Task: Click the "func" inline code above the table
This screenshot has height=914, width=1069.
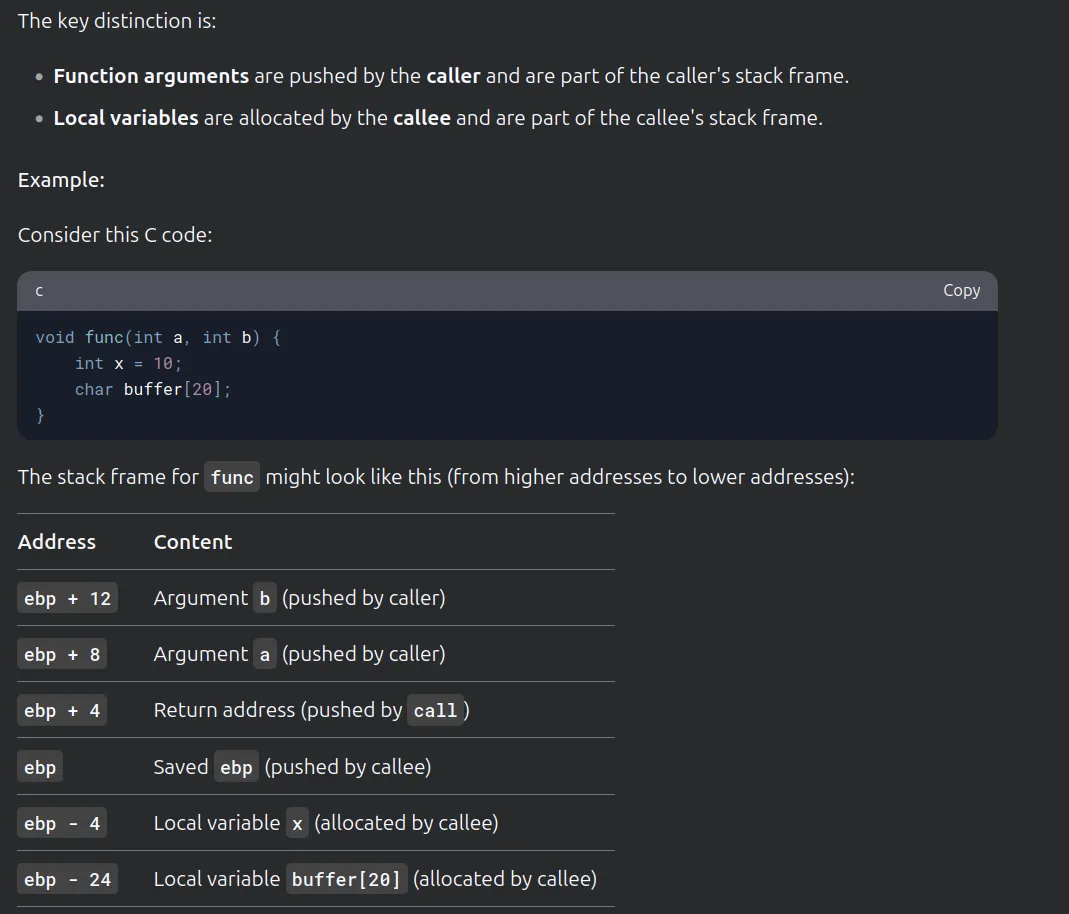Action: (x=232, y=477)
